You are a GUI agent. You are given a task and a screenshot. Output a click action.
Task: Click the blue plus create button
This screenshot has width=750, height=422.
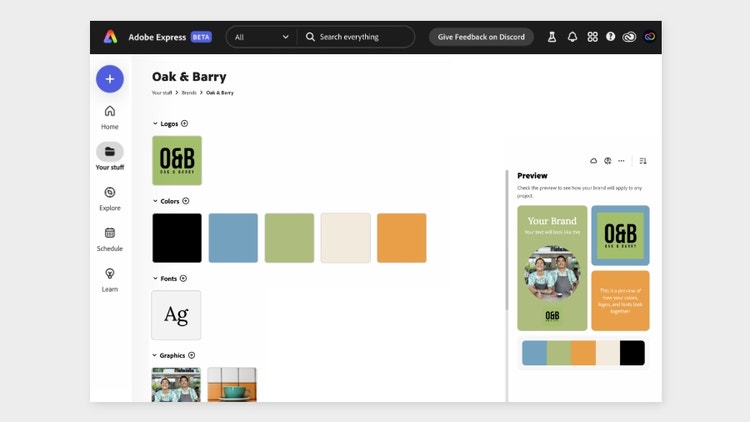coord(110,79)
